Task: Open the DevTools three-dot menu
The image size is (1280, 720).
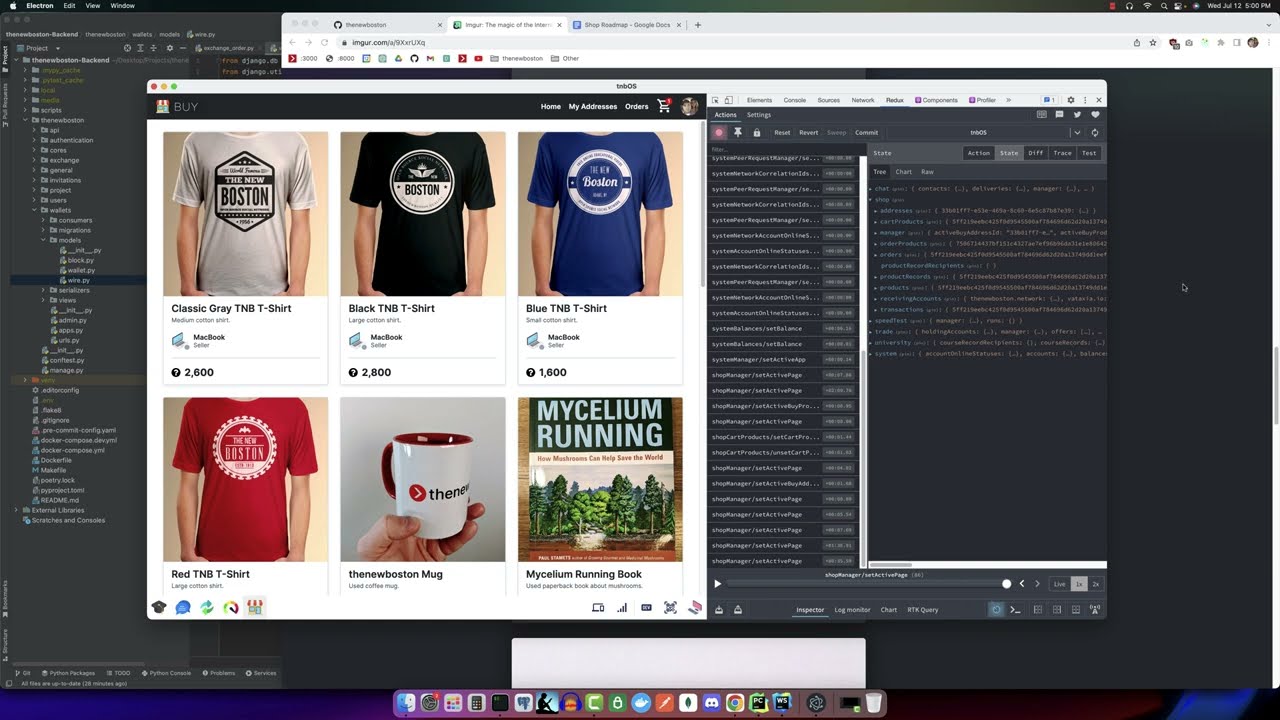Action: pos(1085,100)
